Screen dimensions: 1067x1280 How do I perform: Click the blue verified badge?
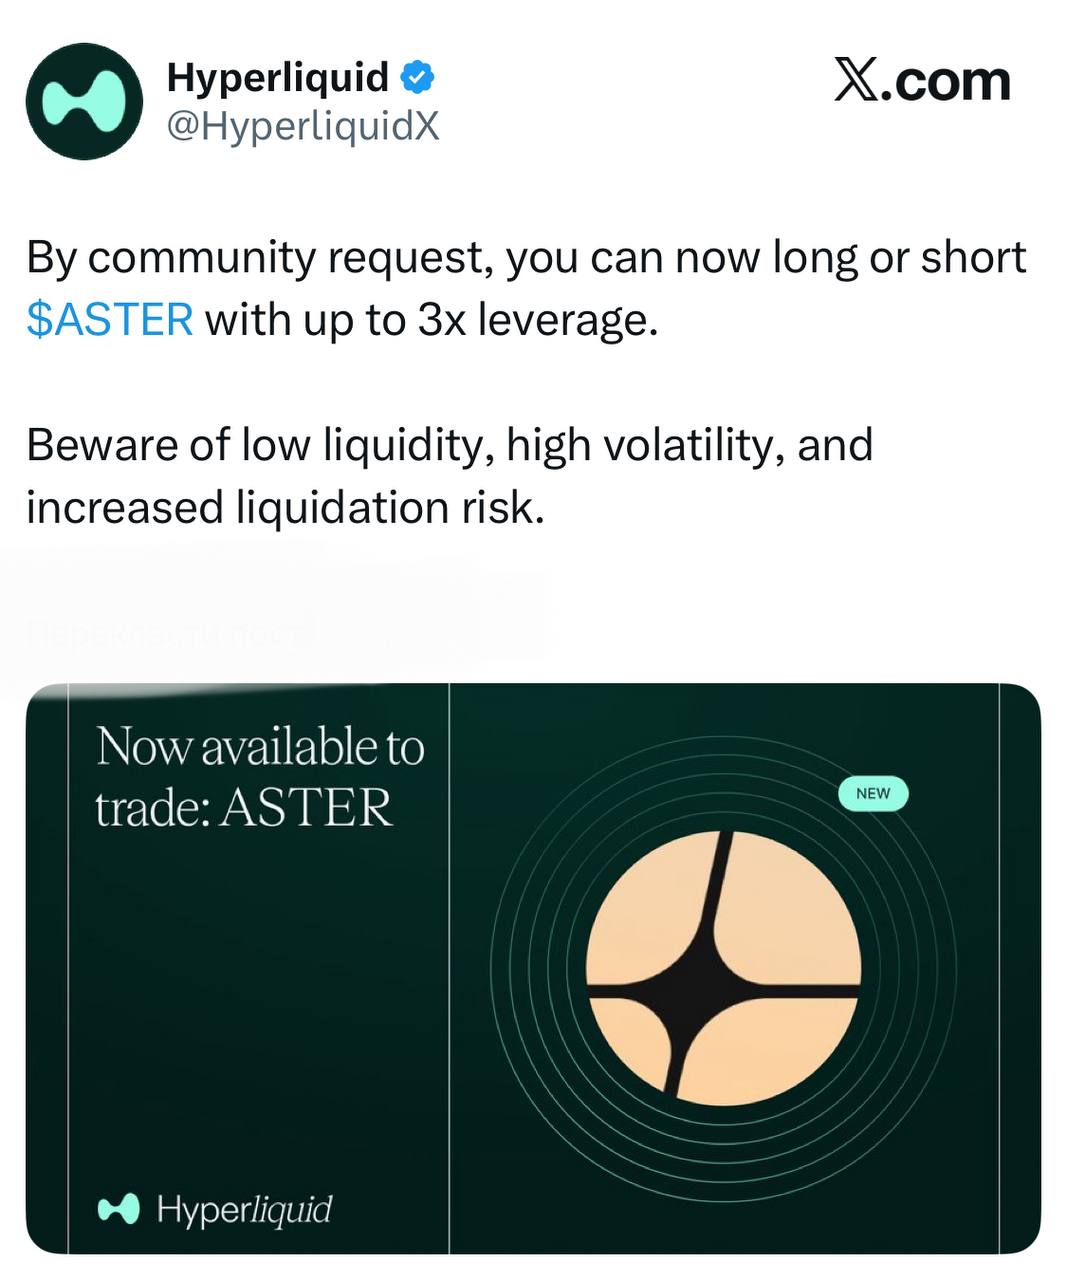point(417,77)
